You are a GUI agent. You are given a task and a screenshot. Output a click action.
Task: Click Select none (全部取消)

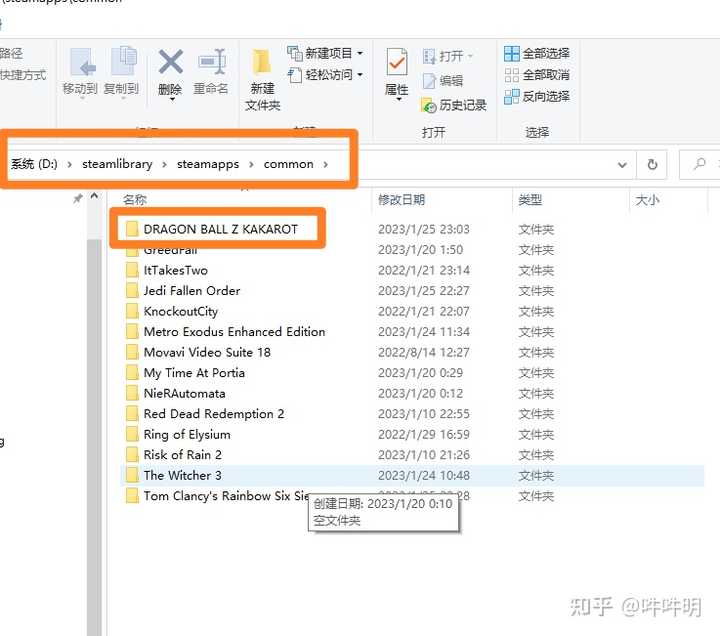tap(536, 74)
